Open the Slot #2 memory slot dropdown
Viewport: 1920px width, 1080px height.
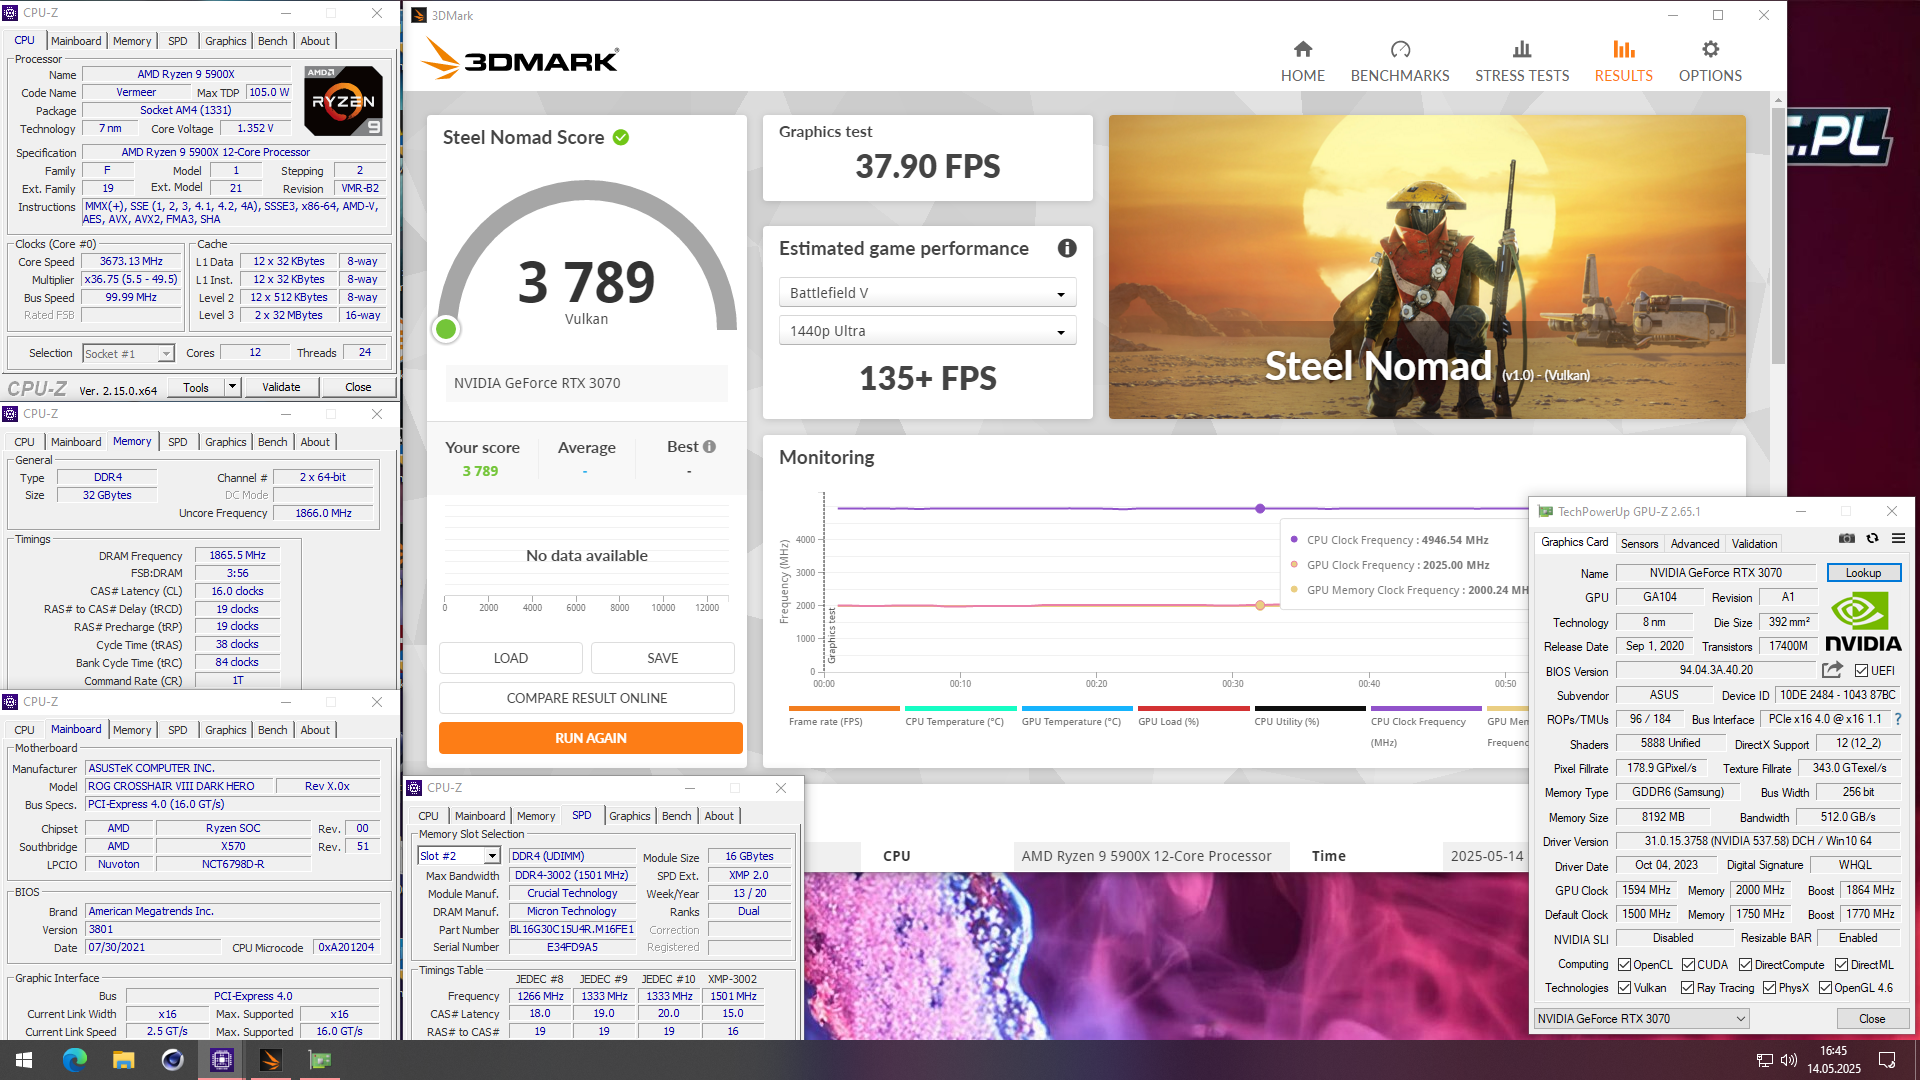point(459,856)
